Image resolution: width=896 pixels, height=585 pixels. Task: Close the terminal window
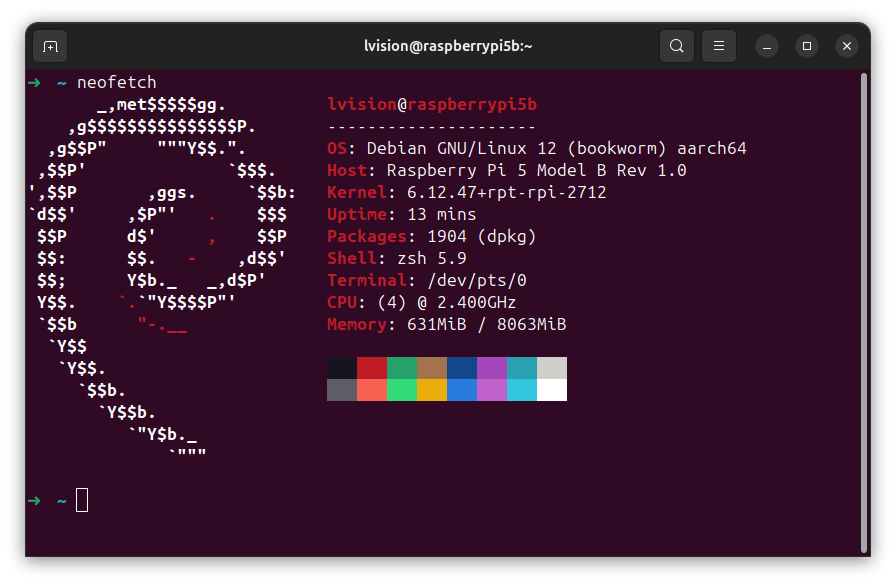[x=847, y=46]
